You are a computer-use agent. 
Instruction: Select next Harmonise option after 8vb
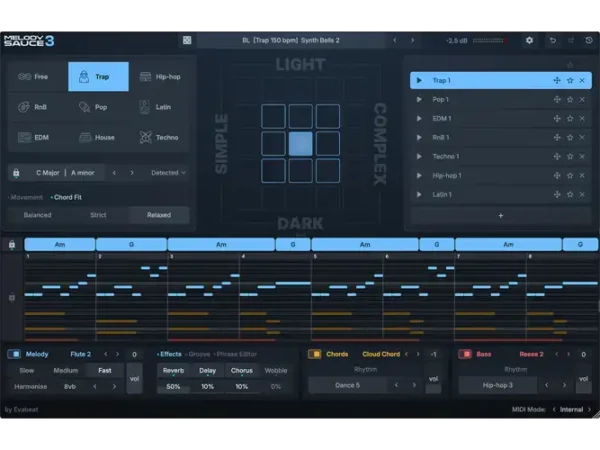click(114, 386)
